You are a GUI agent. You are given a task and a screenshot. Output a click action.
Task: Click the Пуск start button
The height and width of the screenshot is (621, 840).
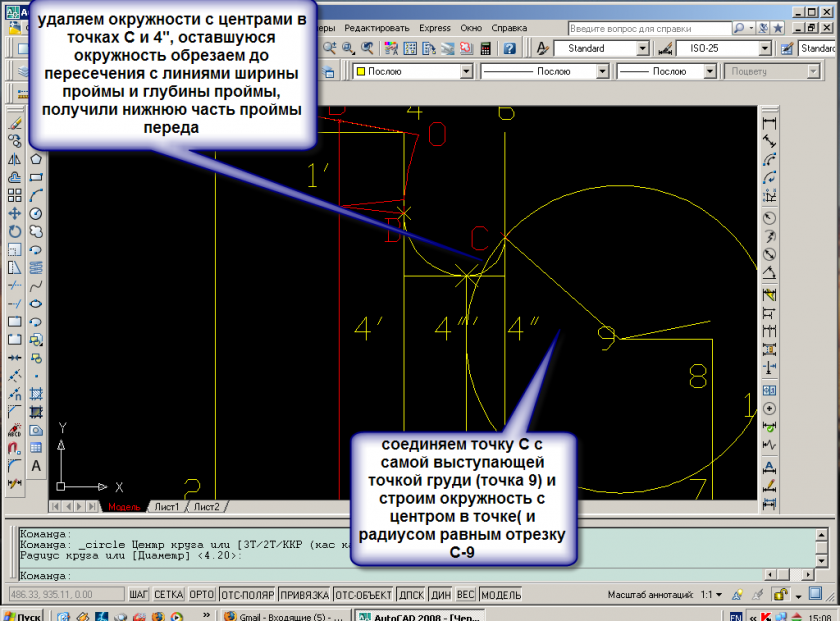pyautogui.click(x=22, y=615)
